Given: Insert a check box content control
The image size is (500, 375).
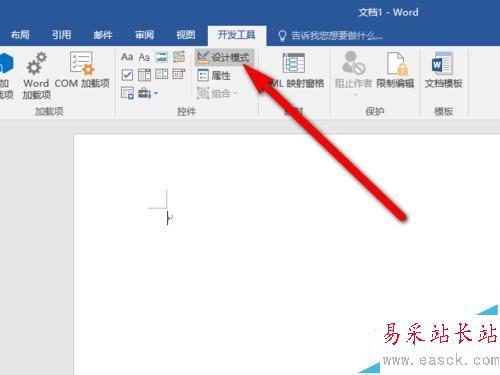Looking at the screenshot, I should coord(127,75).
